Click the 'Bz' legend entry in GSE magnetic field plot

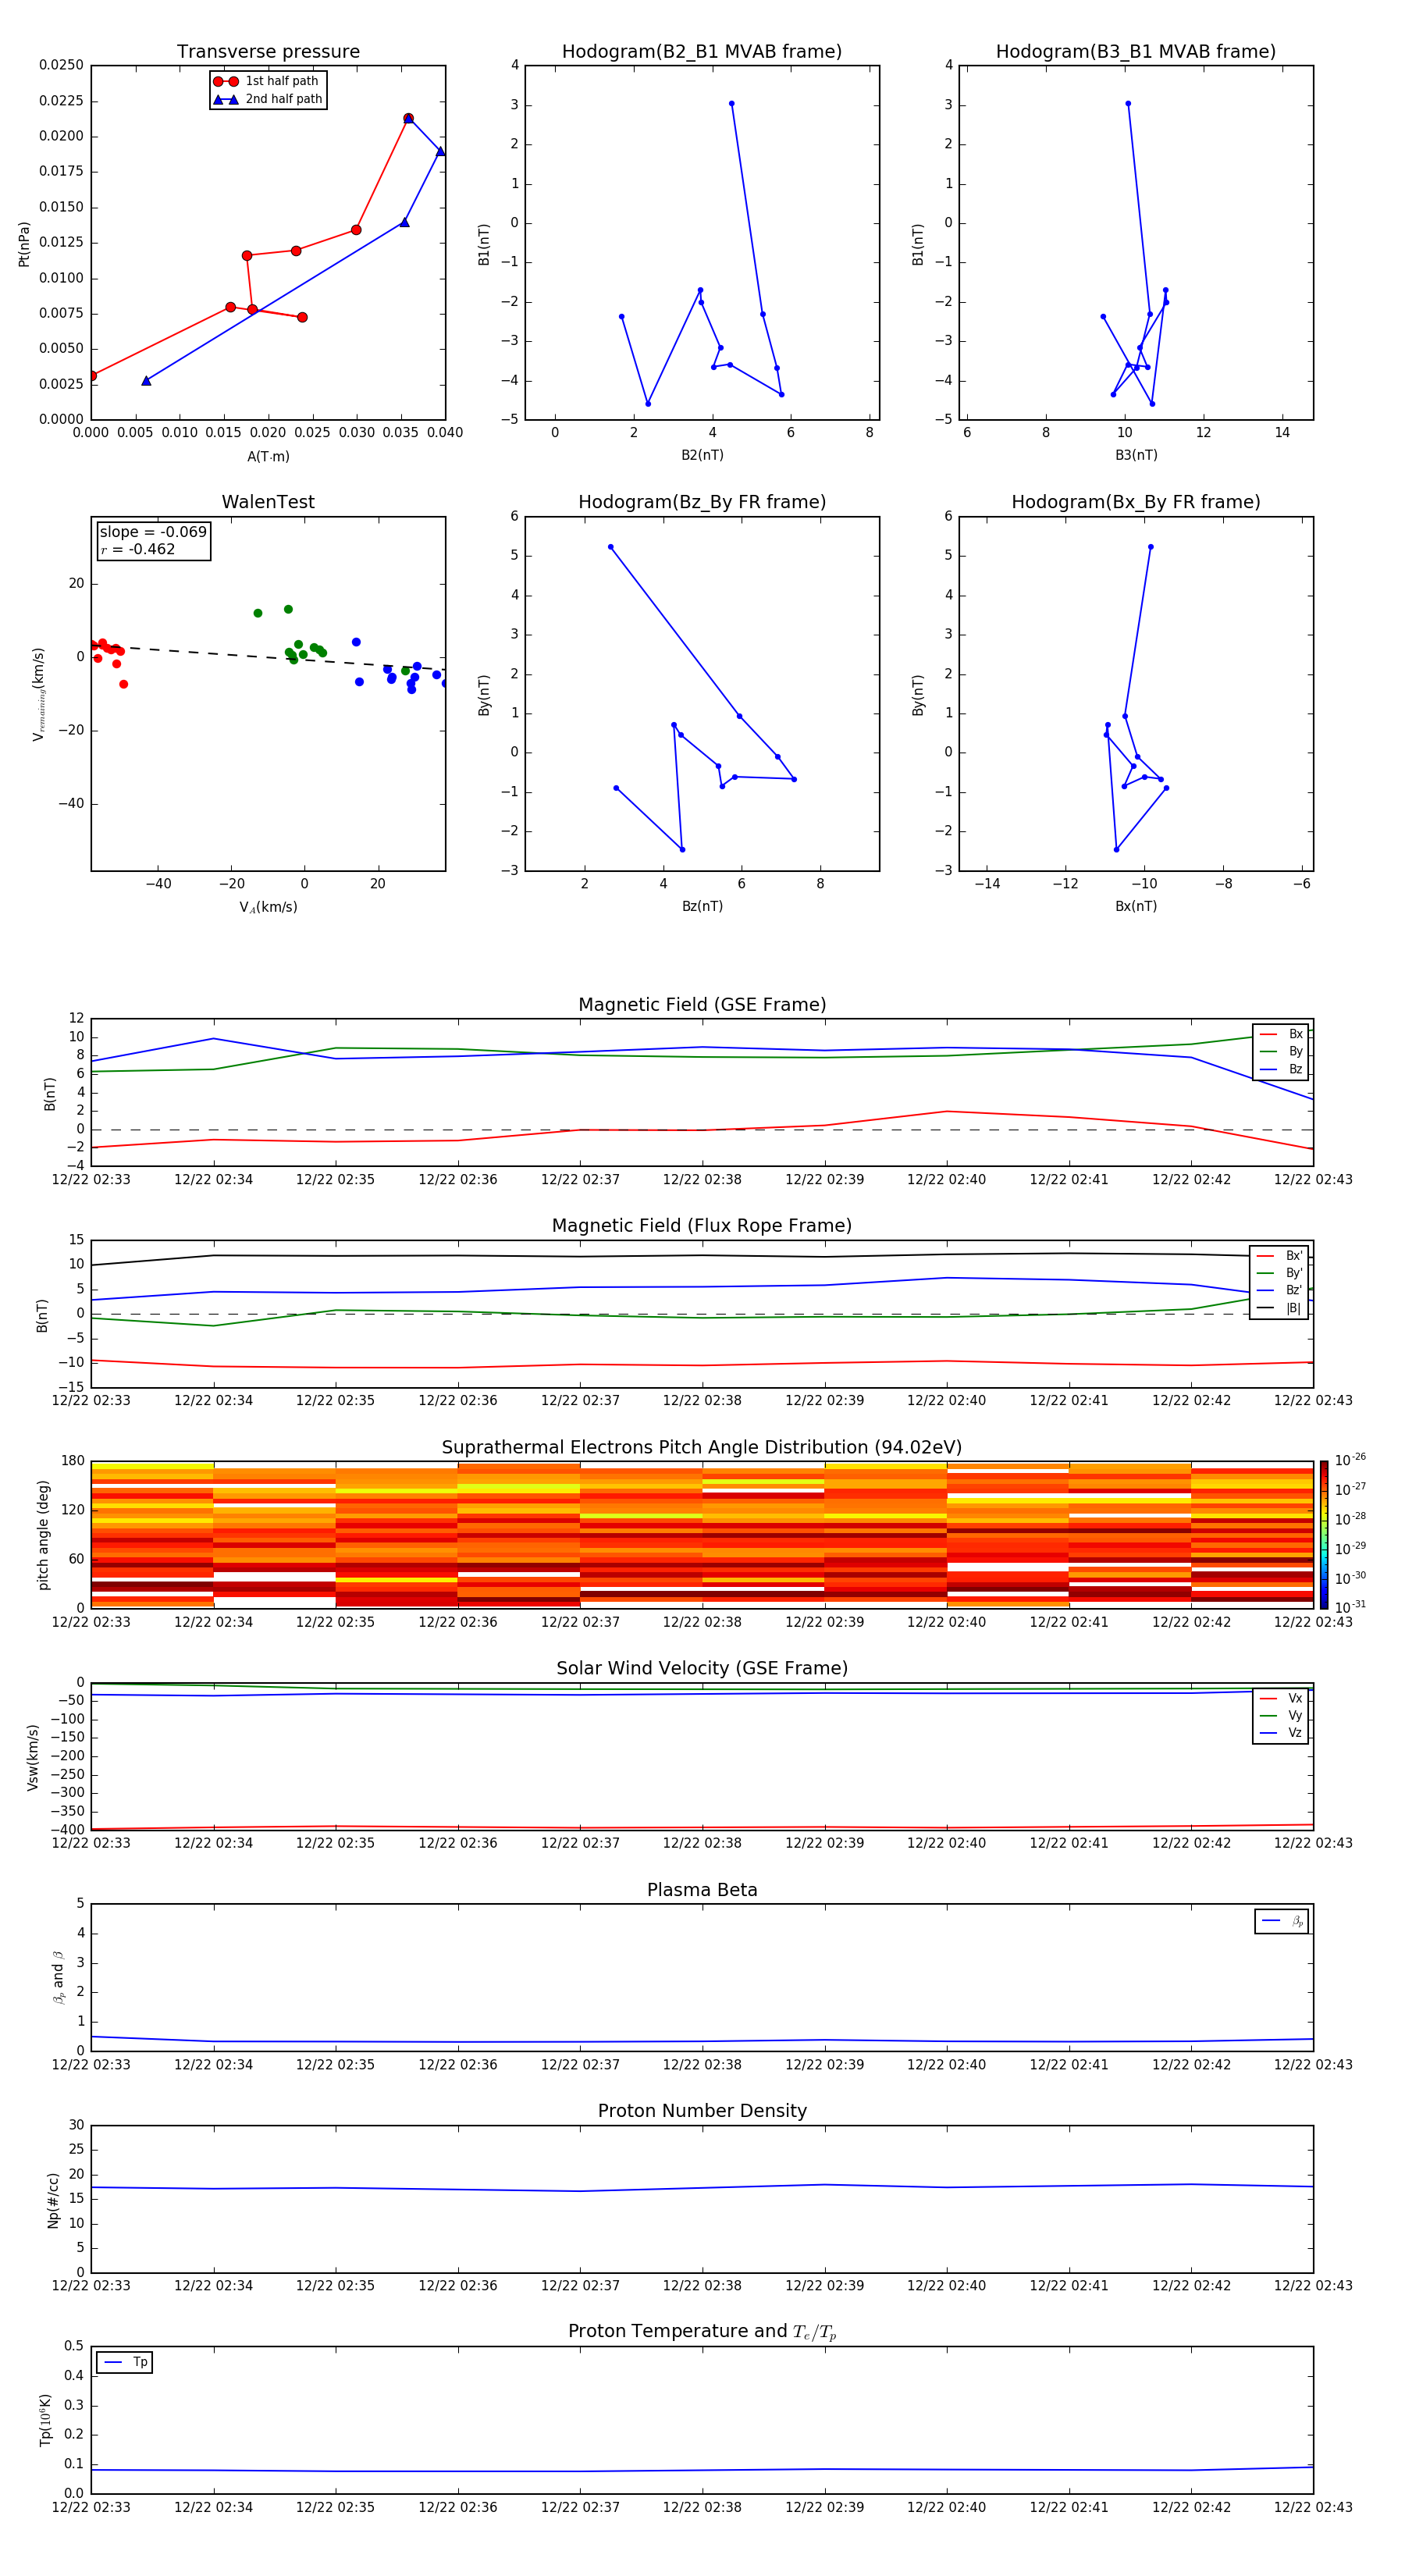point(1281,1069)
